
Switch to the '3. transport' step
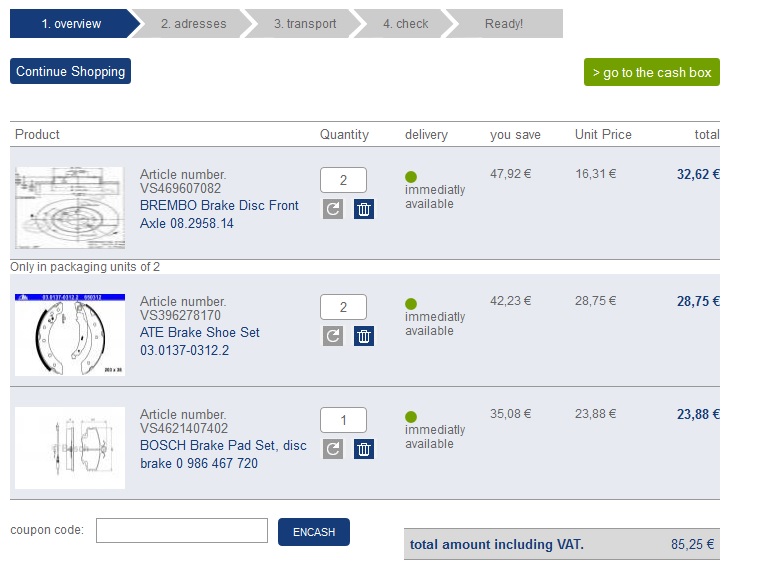pyautogui.click(x=305, y=23)
